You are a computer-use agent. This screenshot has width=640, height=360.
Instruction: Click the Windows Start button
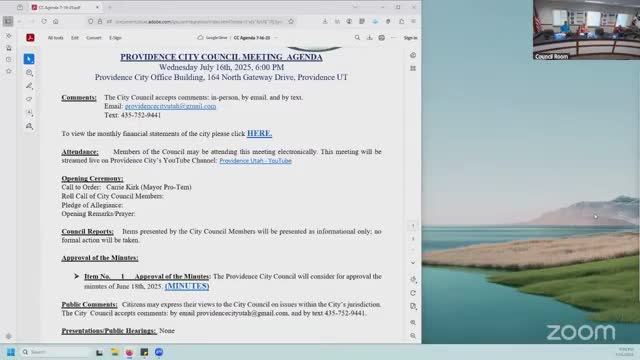[11, 352]
